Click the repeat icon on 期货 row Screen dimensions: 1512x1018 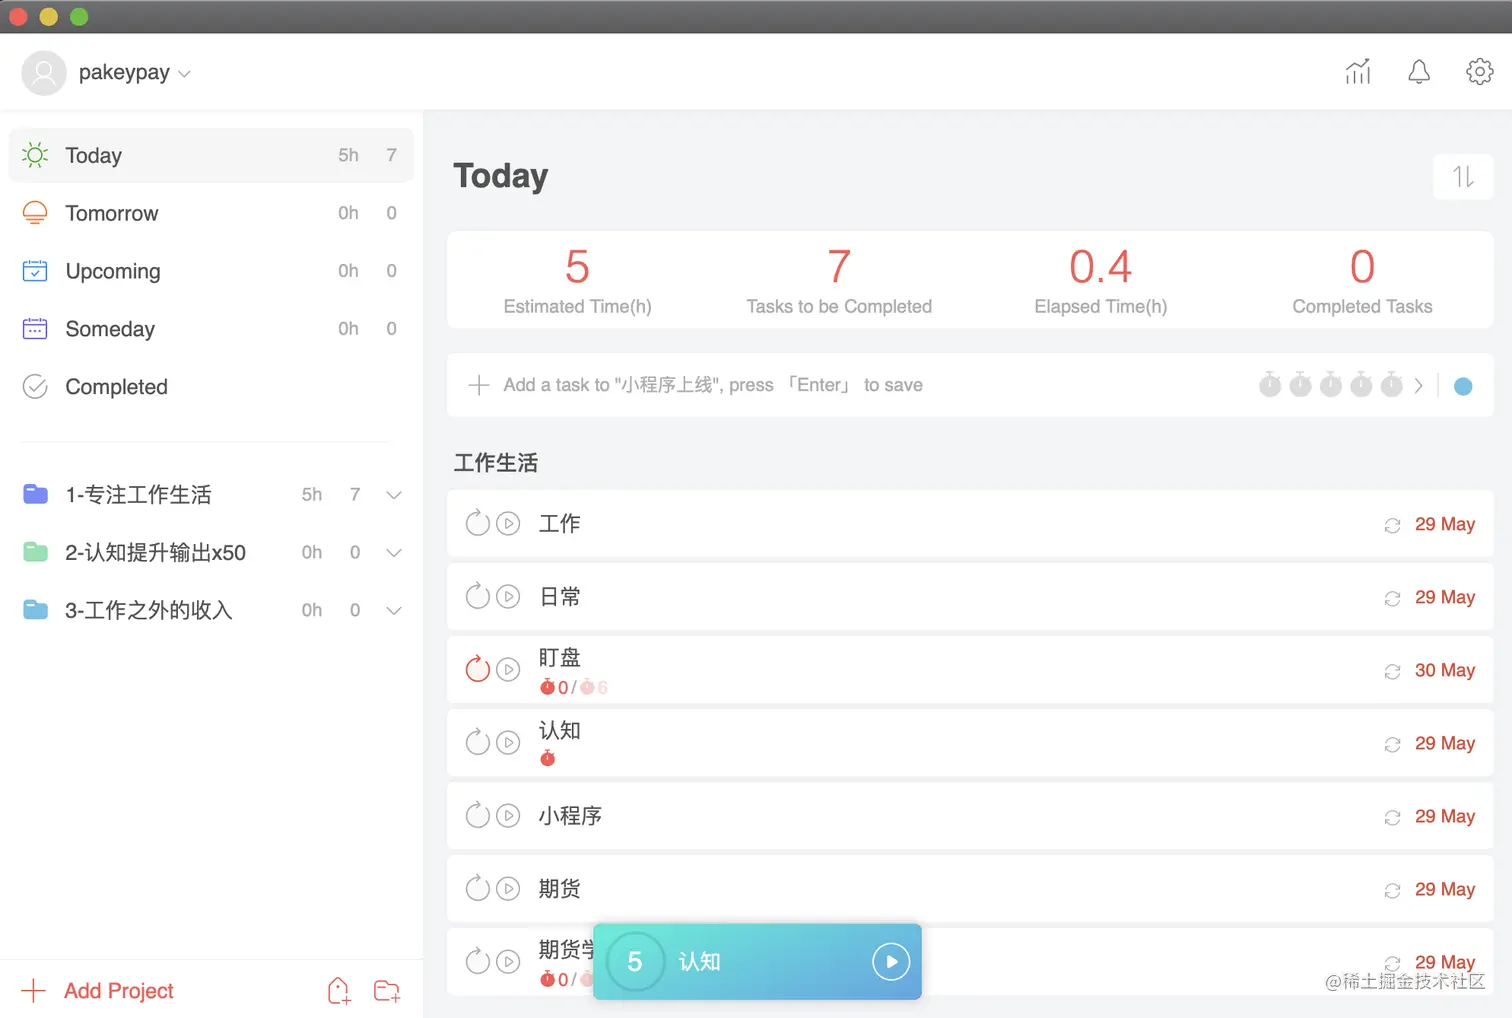pos(1392,890)
